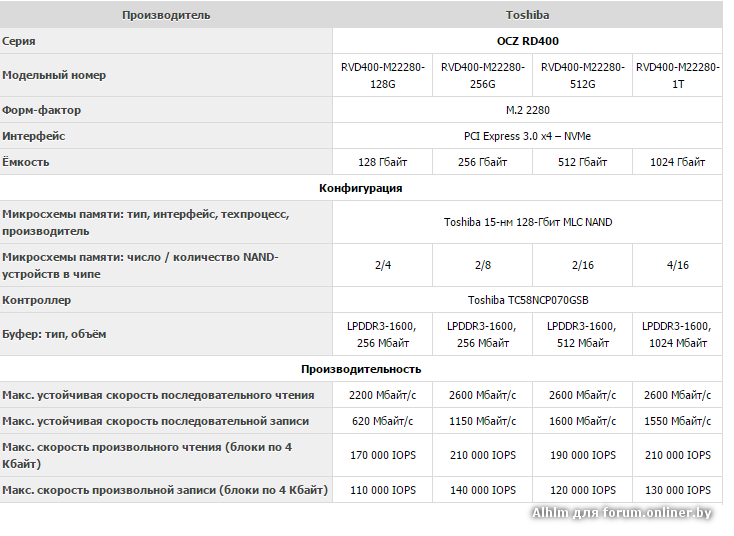The height and width of the screenshot is (536, 734).
Task: Click the Toshiba TC58NCP070GSB controller value
Action: [x=527, y=300]
